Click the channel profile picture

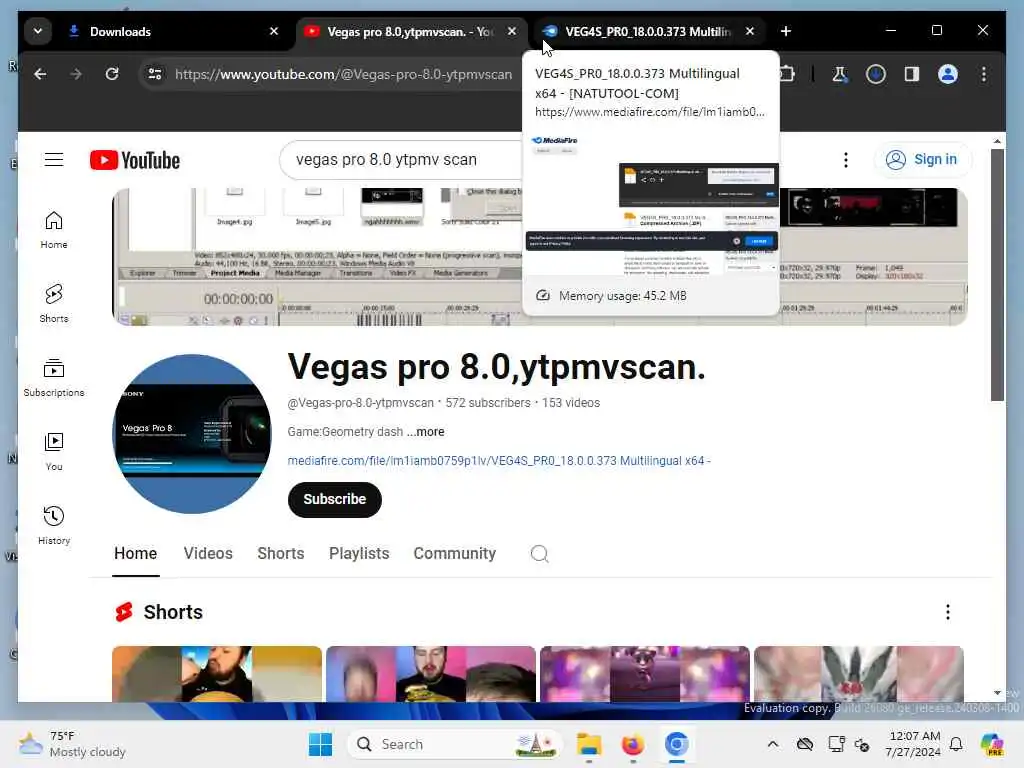pyautogui.click(x=192, y=434)
